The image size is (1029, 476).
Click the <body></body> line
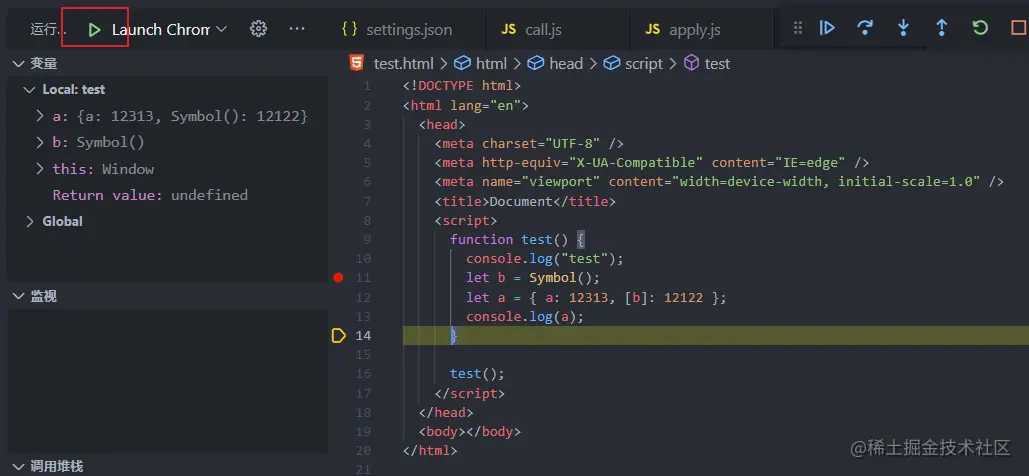[x=470, y=432]
